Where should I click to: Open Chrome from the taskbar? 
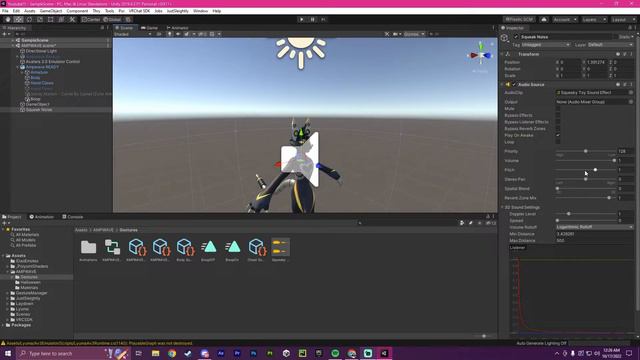(172, 353)
